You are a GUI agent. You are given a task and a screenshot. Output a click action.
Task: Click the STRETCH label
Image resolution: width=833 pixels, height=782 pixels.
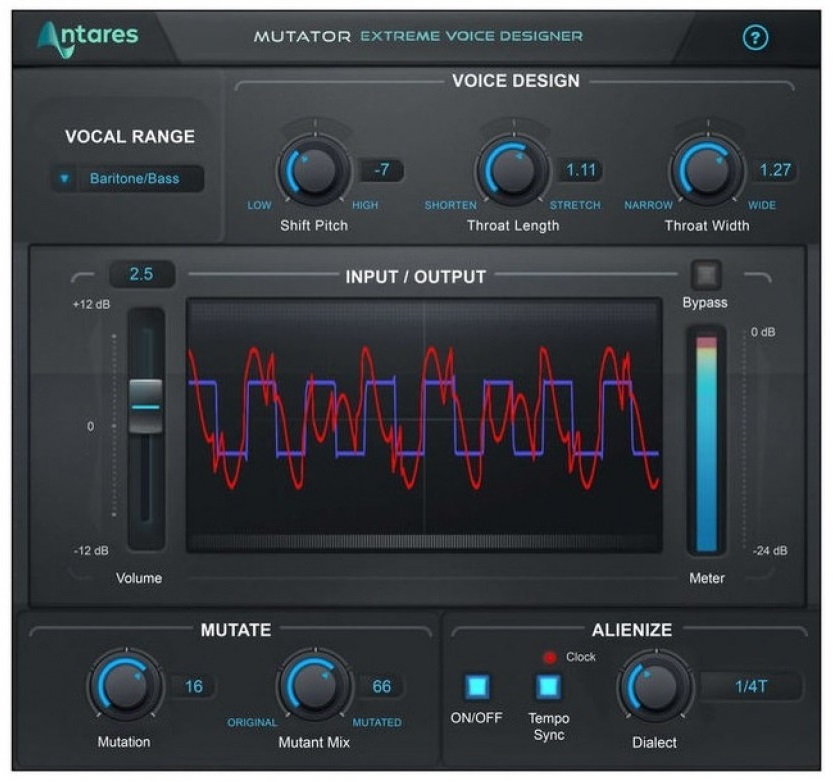pos(575,205)
